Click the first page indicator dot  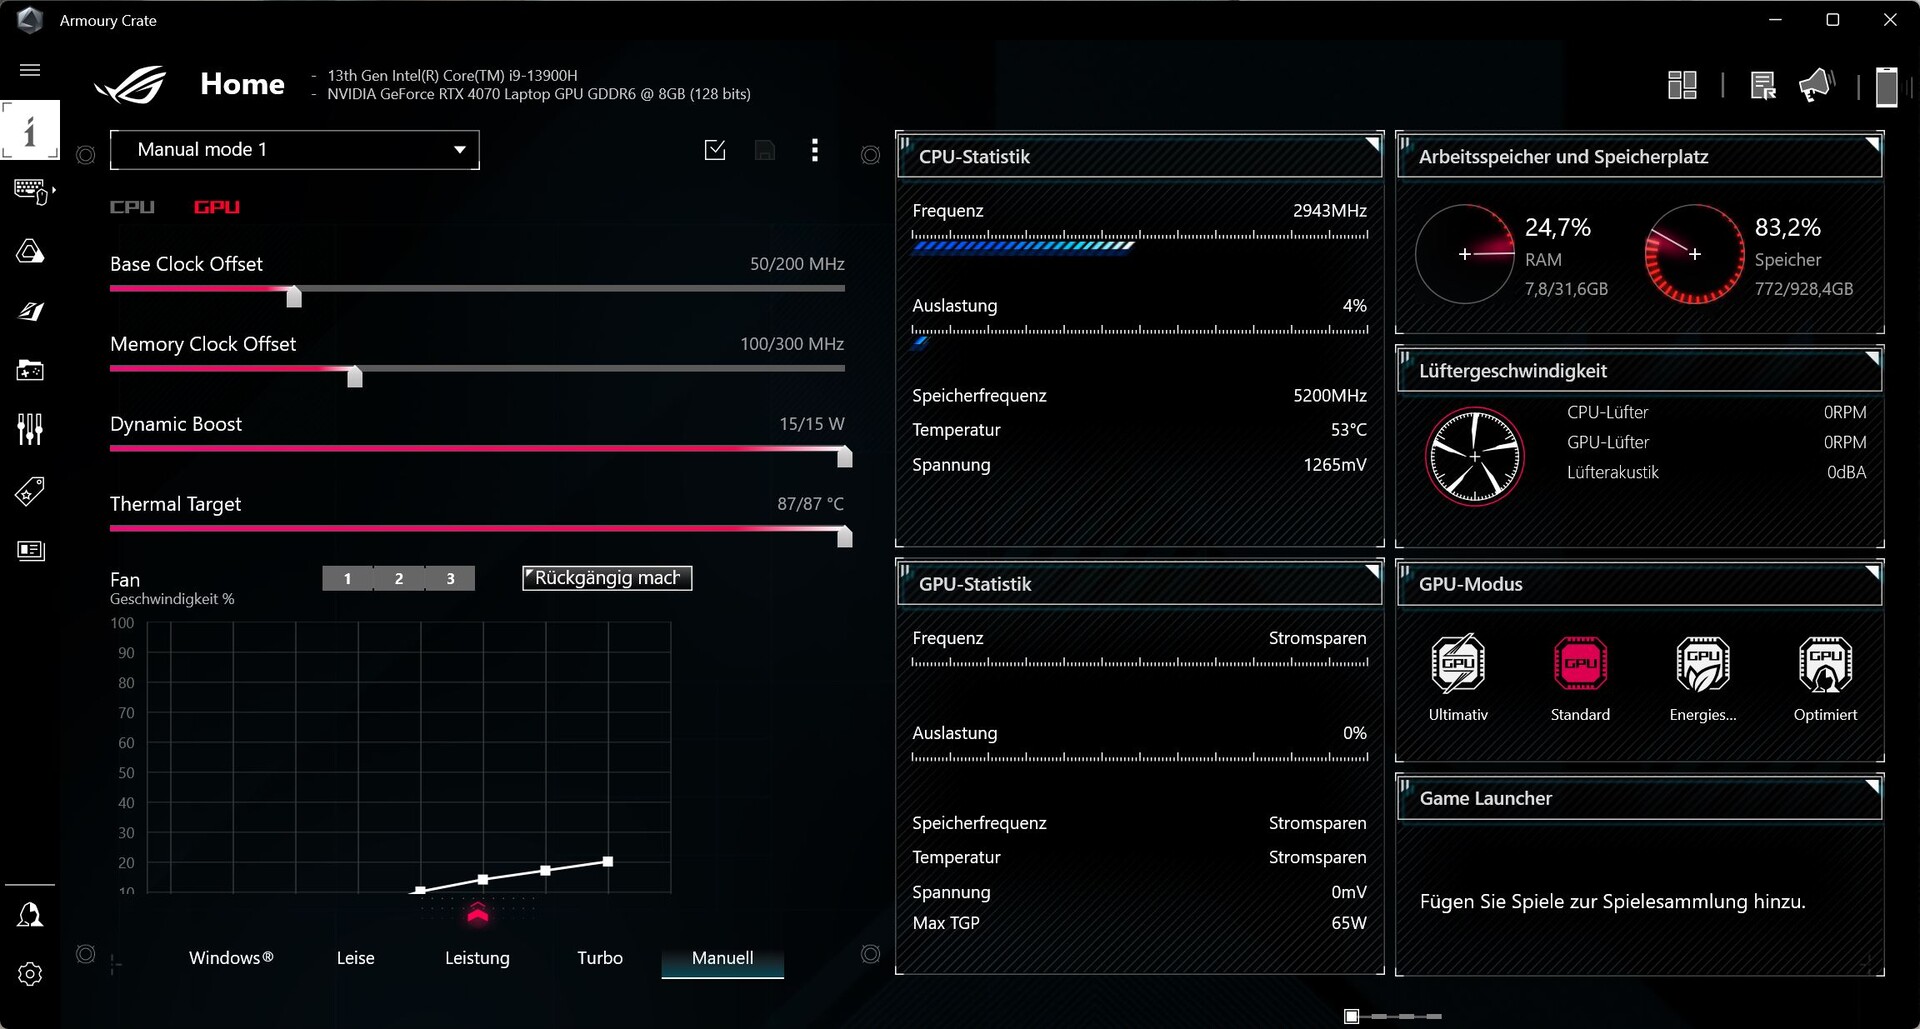click(x=1352, y=1016)
